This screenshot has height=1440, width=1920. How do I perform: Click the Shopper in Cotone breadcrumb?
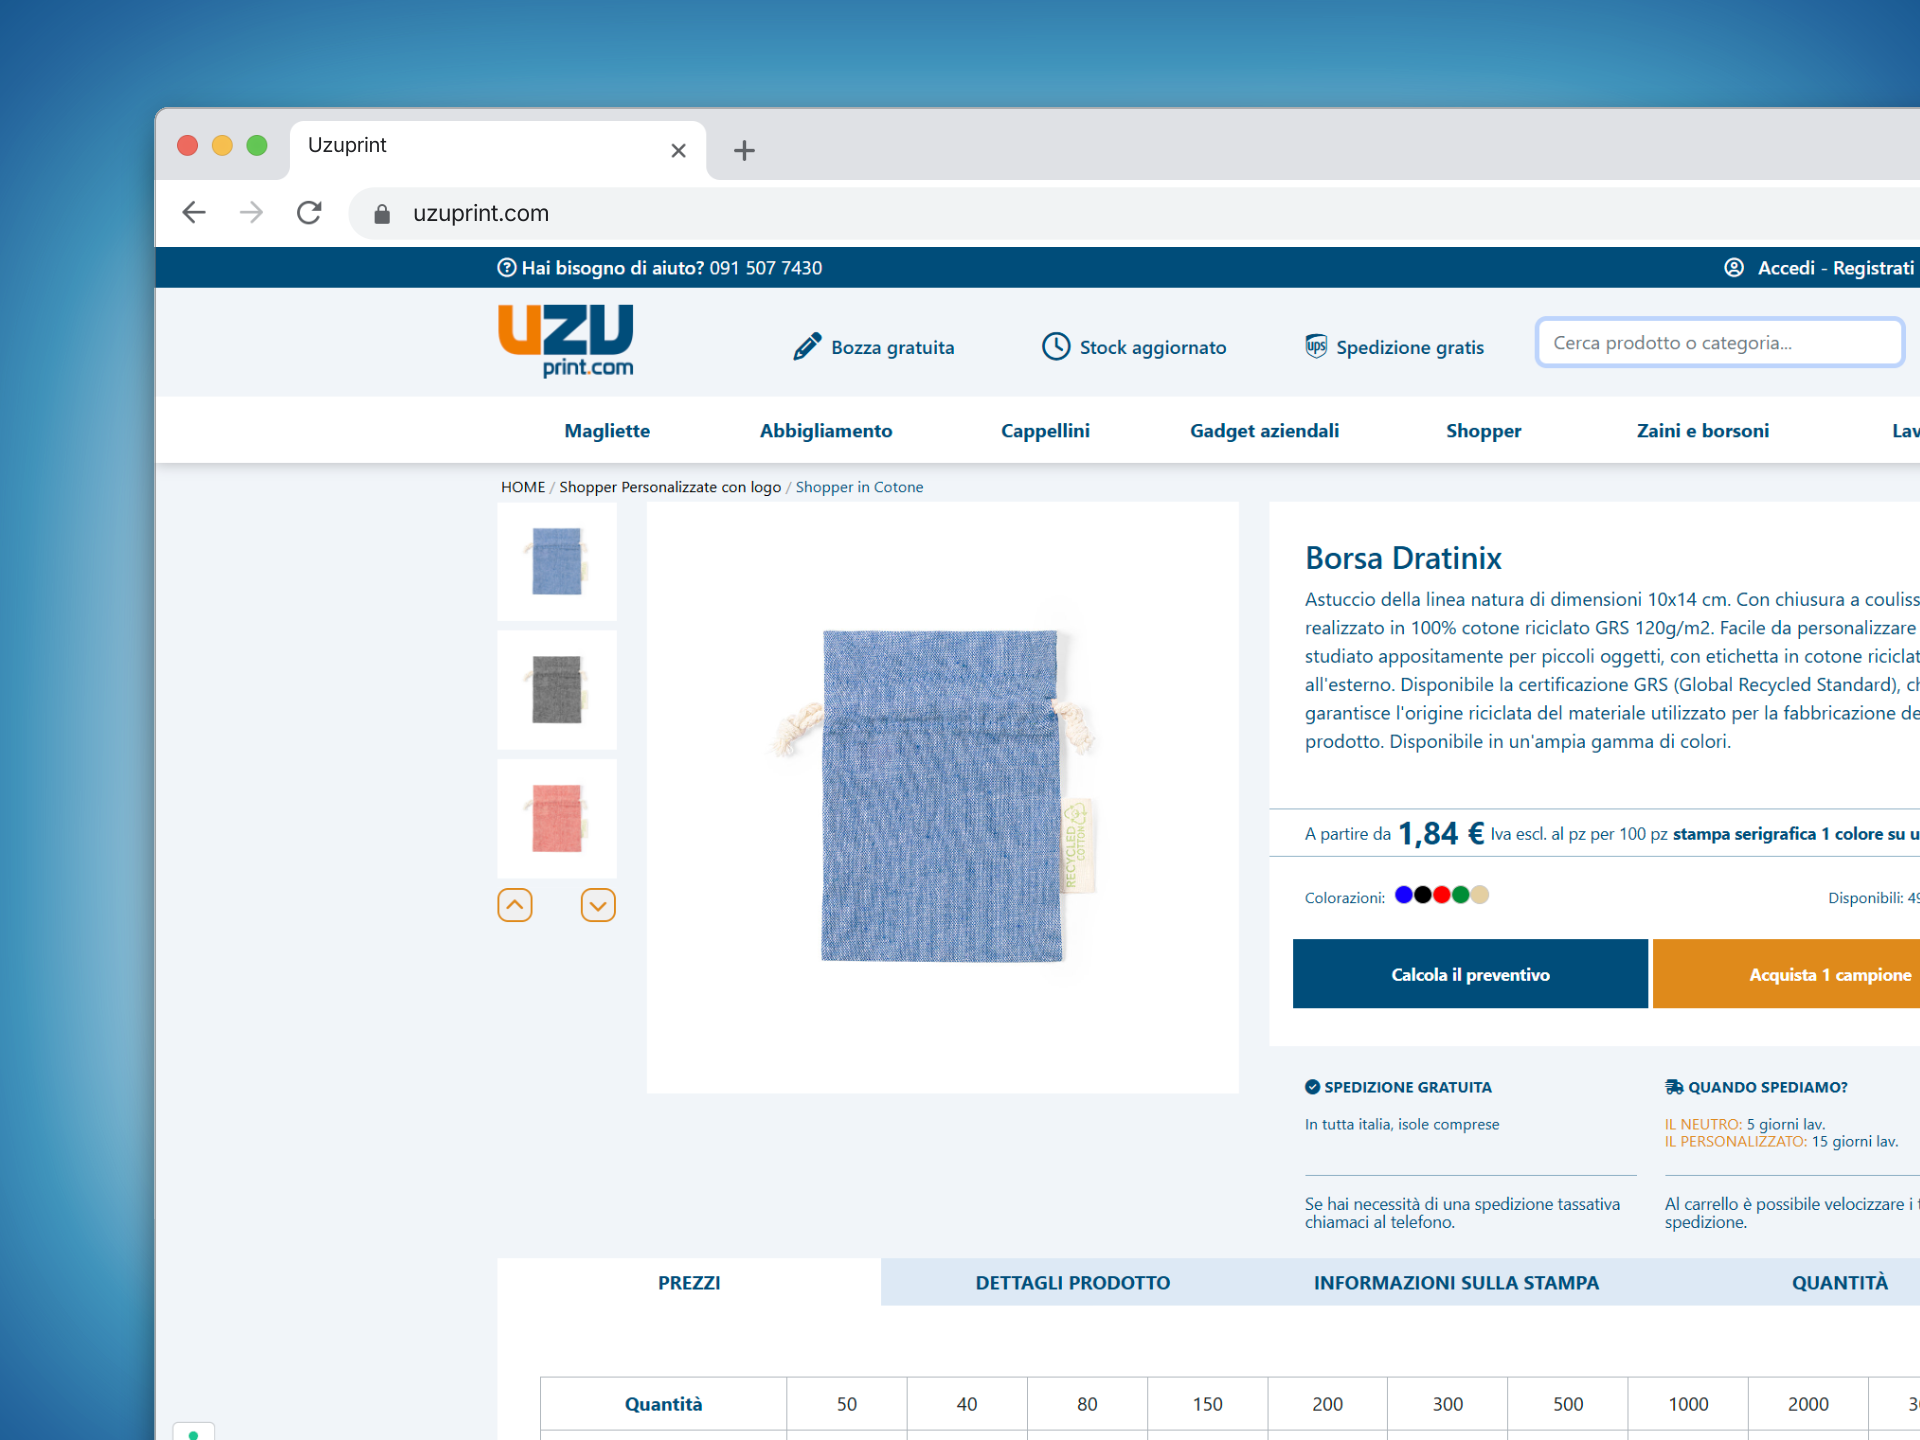tap(859, 487)
